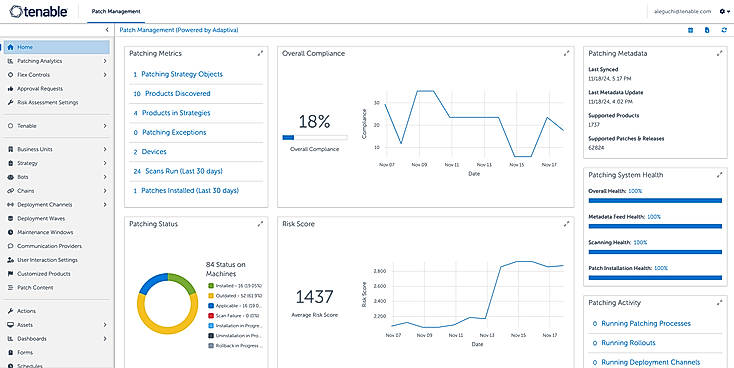
Task: Expand the Patching Activity panel
Action: [719, 302]
